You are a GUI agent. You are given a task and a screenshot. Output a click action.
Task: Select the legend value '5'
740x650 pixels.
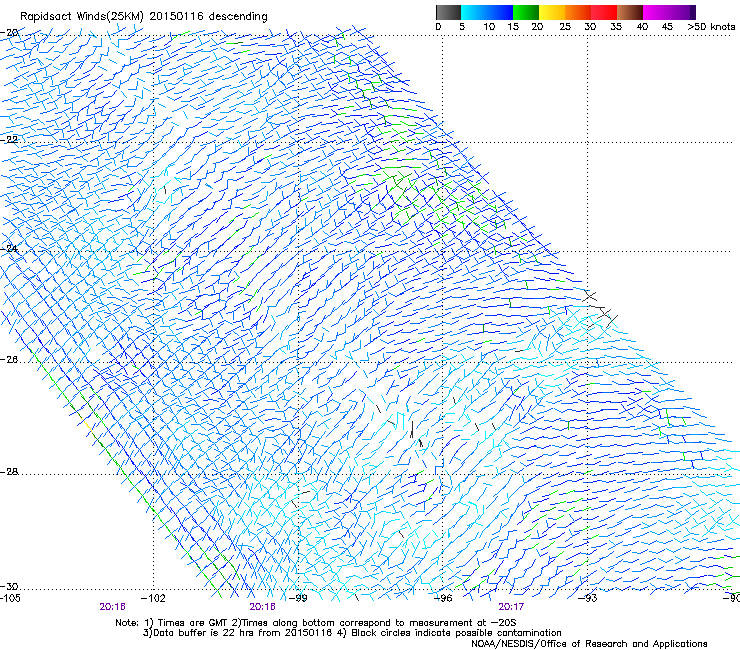462,27
